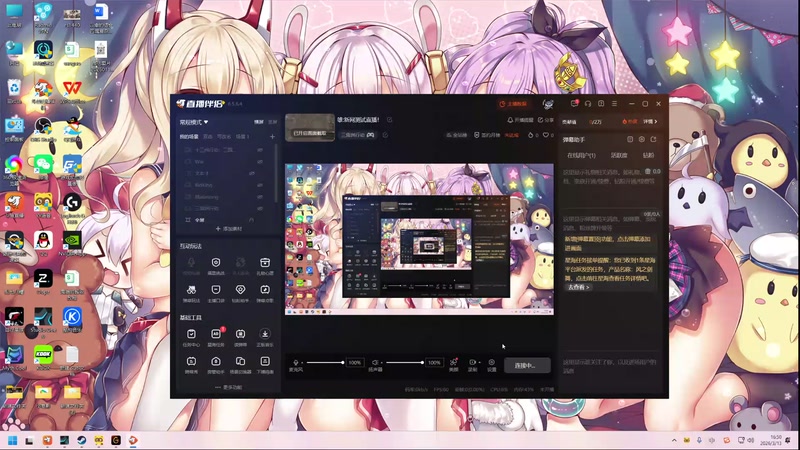Click the 连接中... start stream button

pos(527,365)
